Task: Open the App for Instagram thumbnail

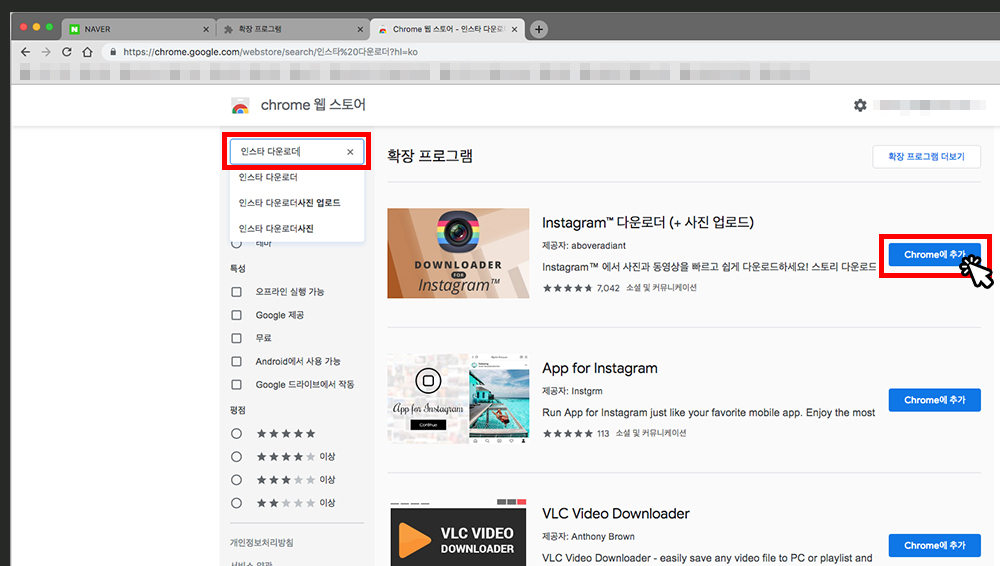Action: [458, 399]
